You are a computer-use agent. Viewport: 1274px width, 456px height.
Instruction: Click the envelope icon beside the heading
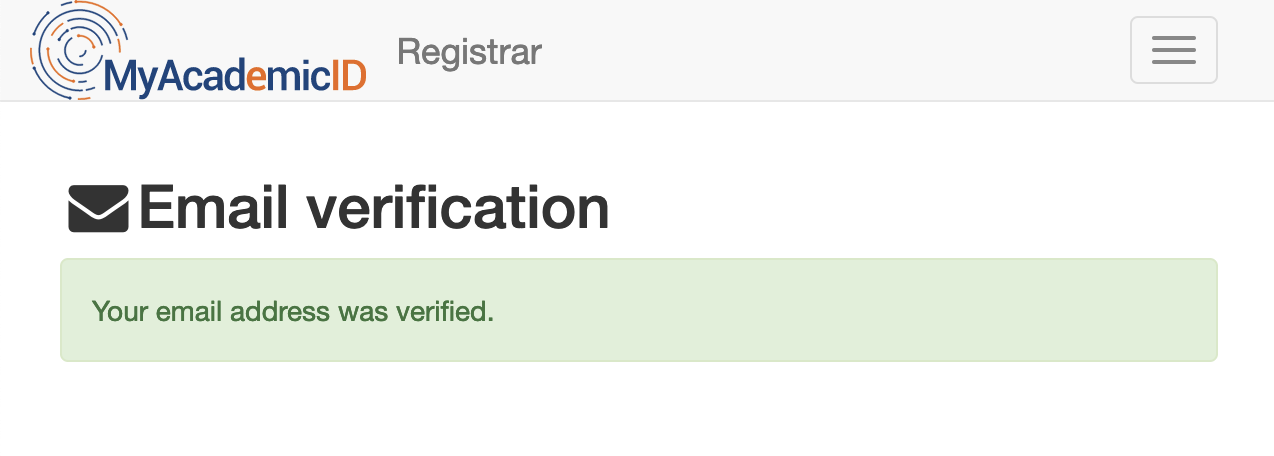98,209
